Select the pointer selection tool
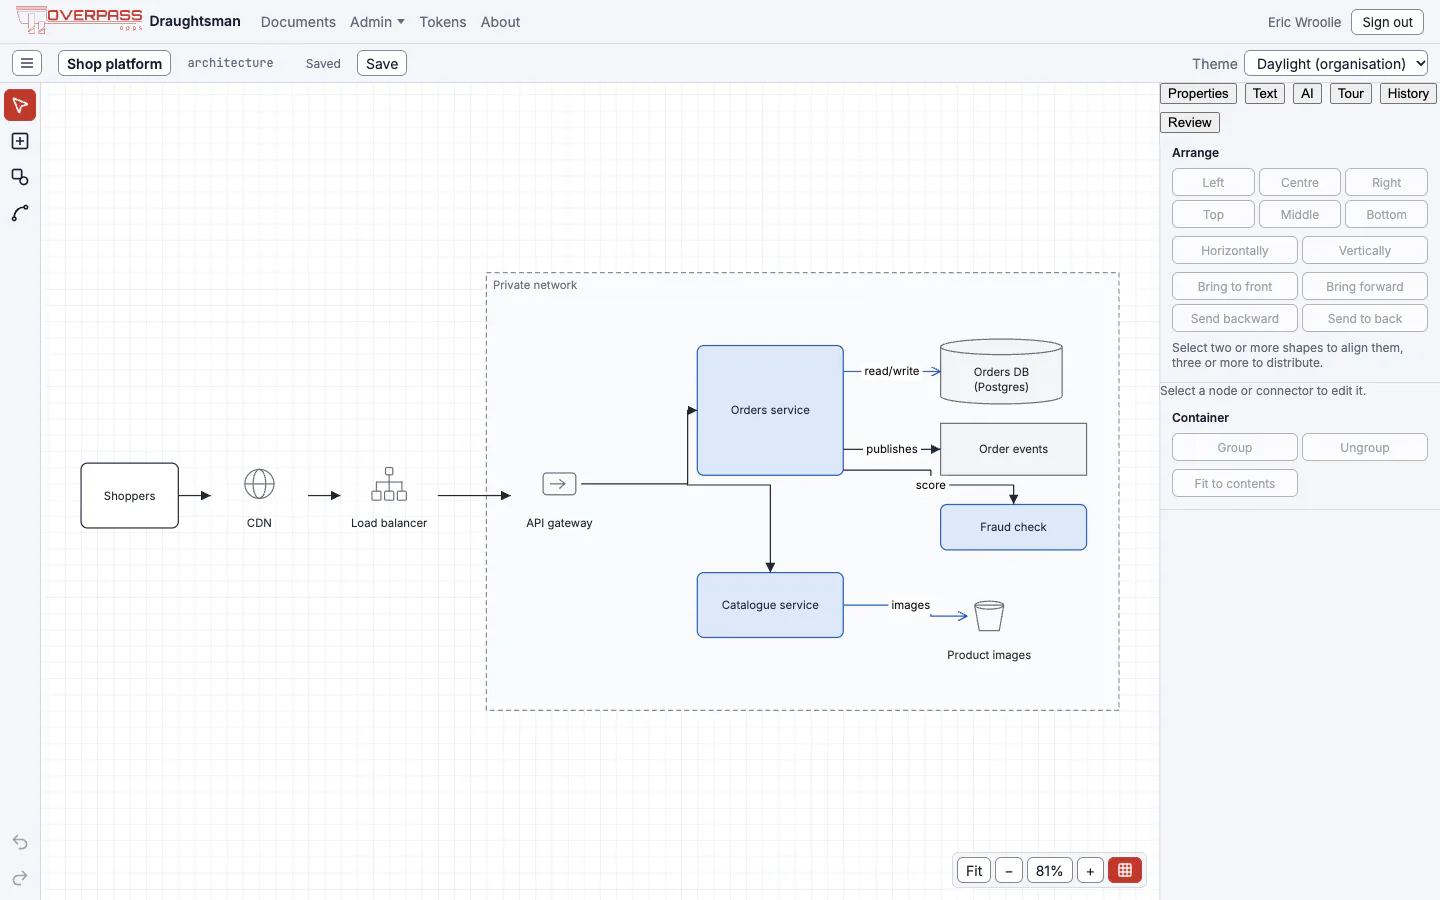 tap(20, 105)
